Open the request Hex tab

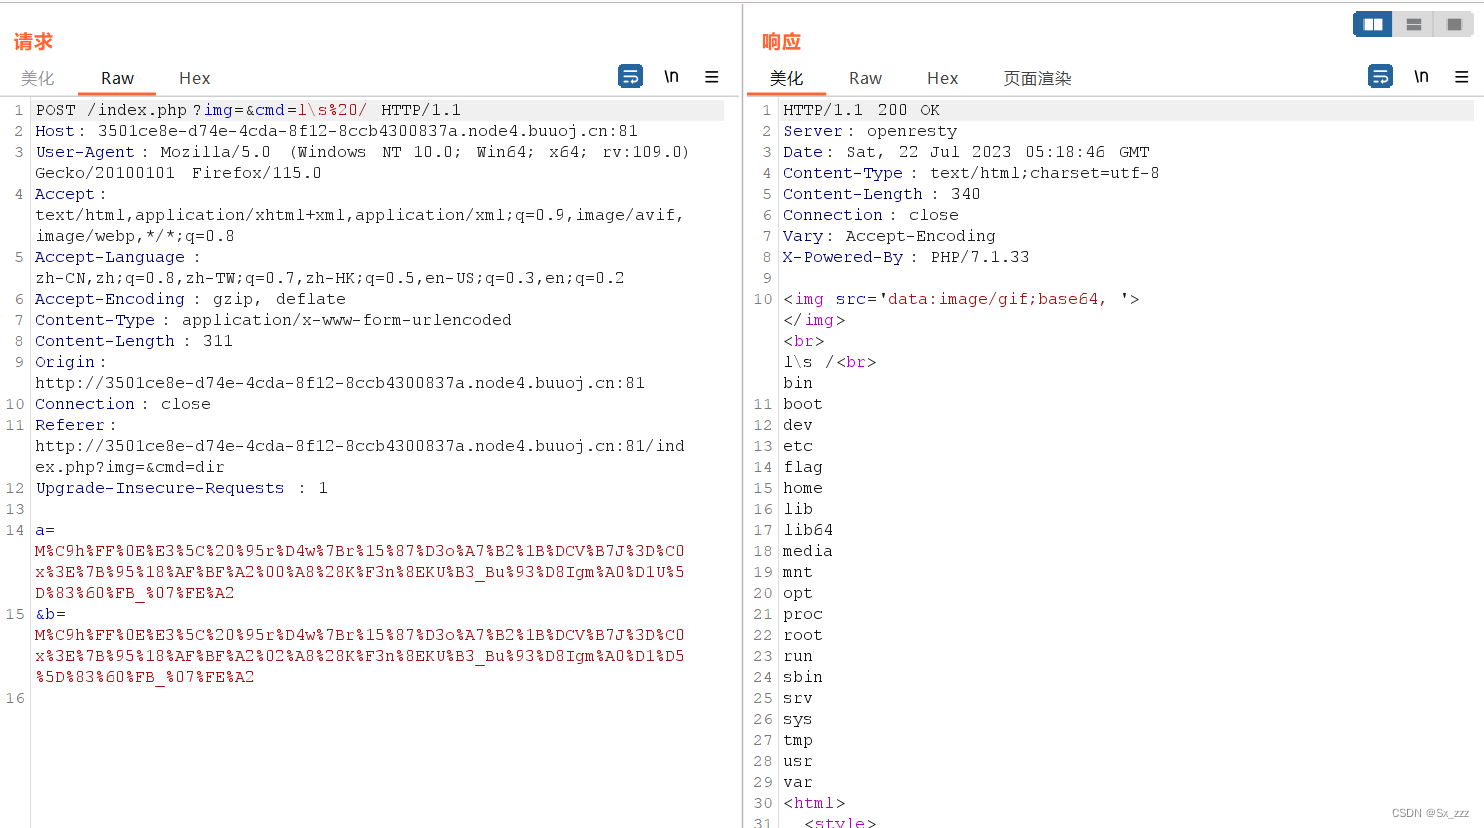coord(194,78)
